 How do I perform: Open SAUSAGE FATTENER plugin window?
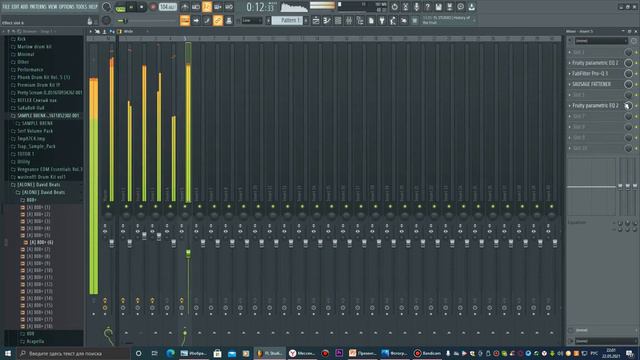(591, 84)
